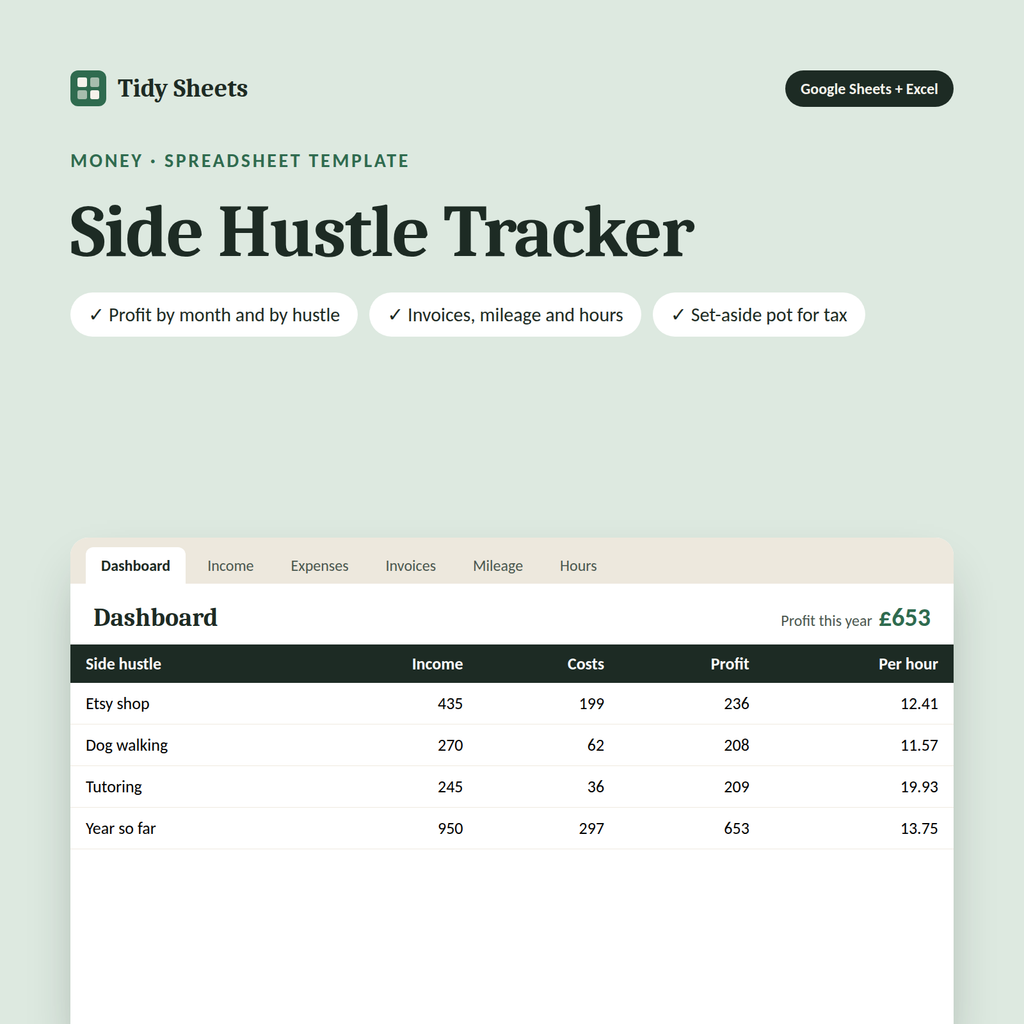The image size is (1024, 1024).
Task: Click the MONEY · SPREADSHEET TEMPLATE label
Action: click(x=240, y=161)
